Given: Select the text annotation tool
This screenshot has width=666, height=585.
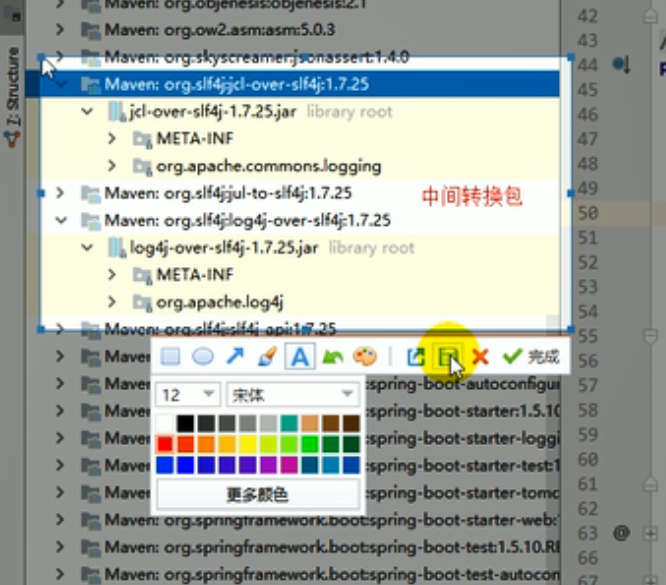Looking at the screenshot, I should pos(300,356).
